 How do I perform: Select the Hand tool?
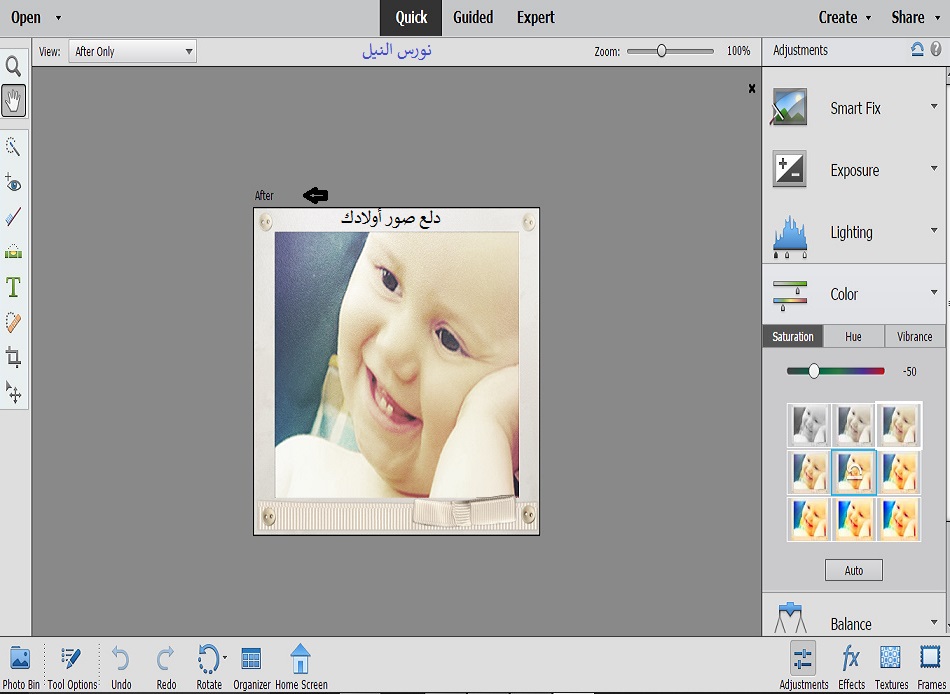pyautogui.click(x=14, y=100)
